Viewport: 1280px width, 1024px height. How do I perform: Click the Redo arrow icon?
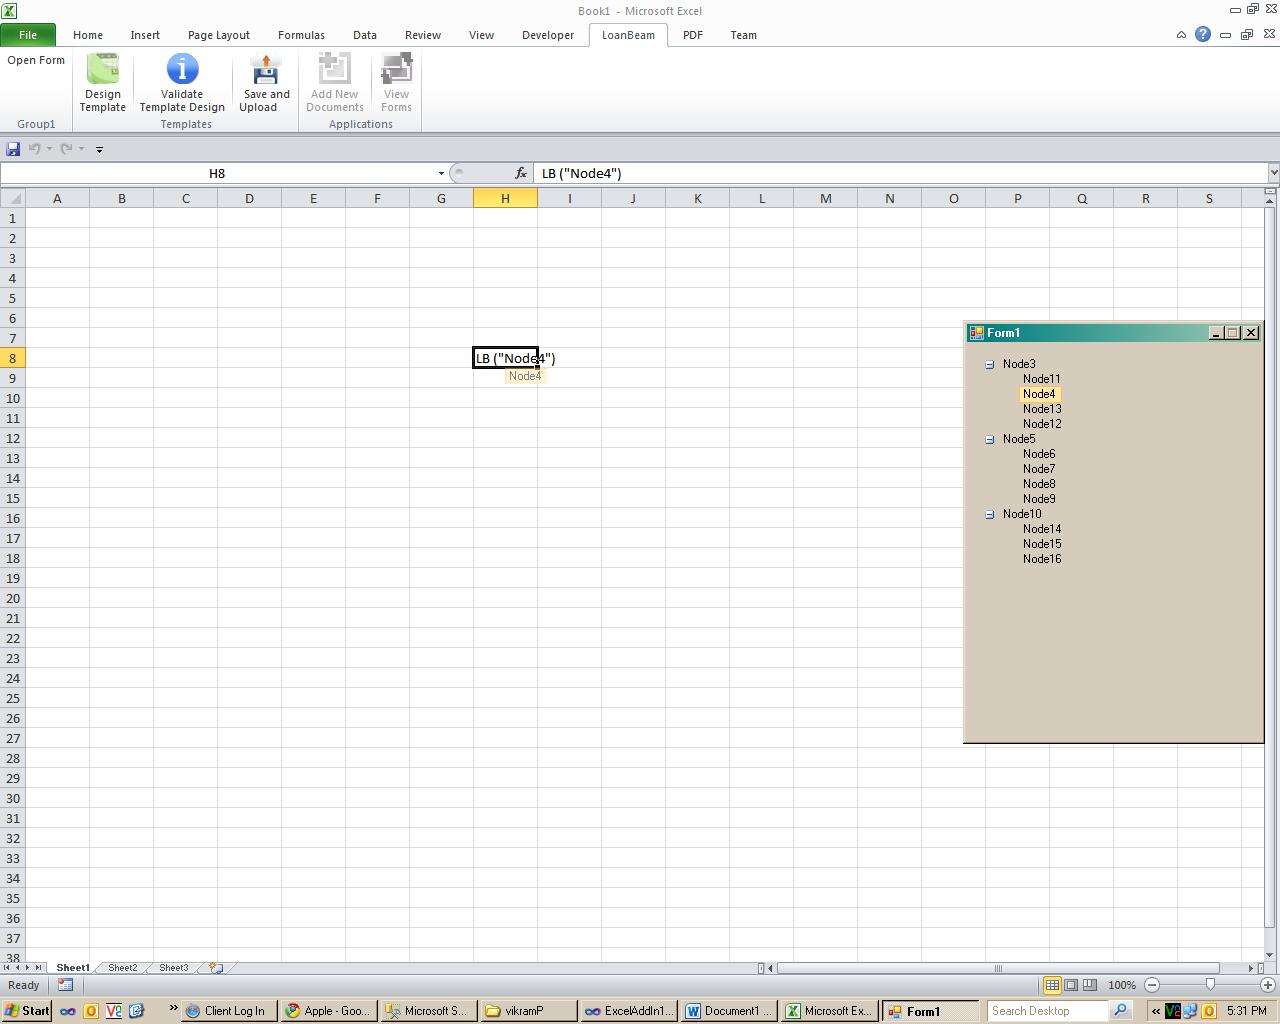tap(66, 149)
